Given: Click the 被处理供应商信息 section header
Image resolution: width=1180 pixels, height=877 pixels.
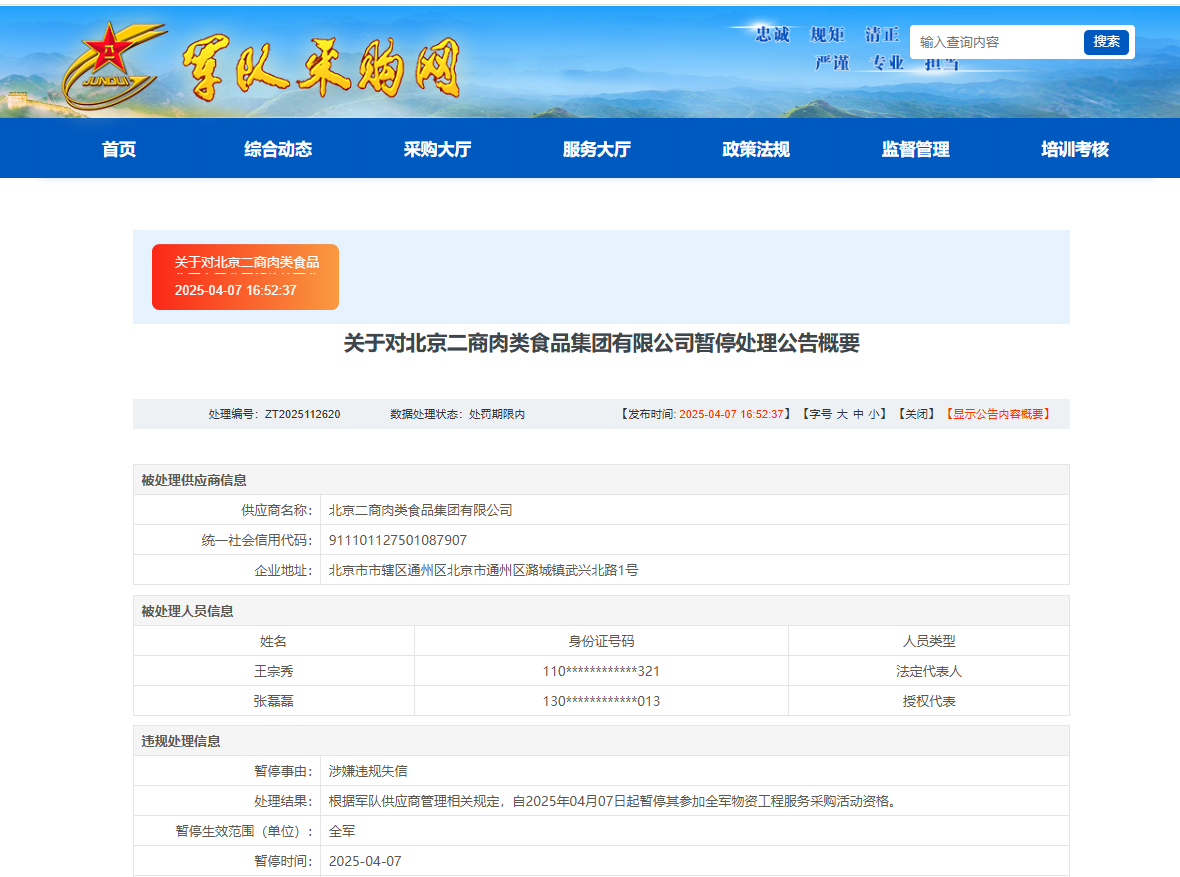Looking at the screenshot, I should tap(194, 480).
